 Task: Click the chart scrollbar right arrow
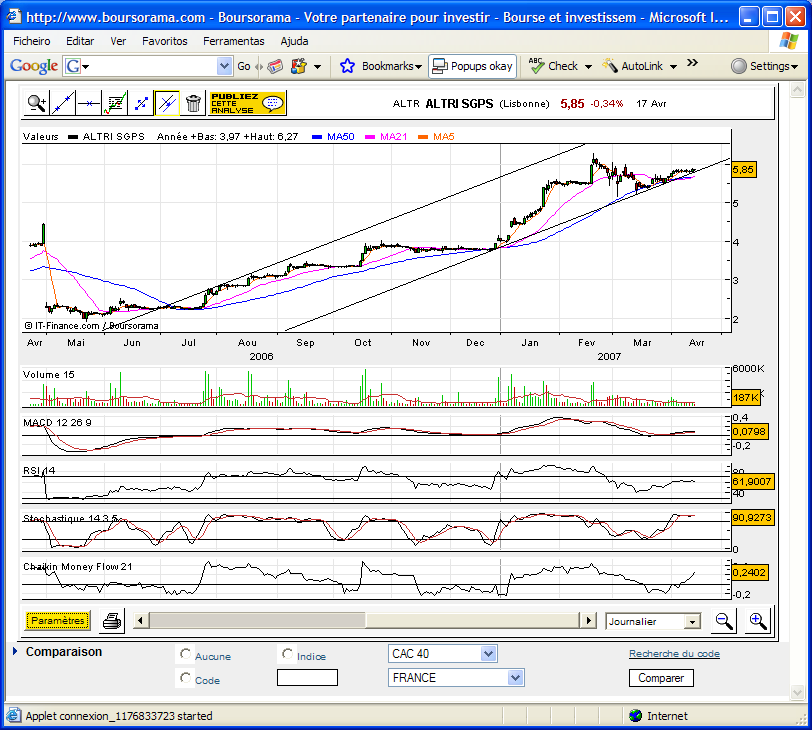pos(588,620)
